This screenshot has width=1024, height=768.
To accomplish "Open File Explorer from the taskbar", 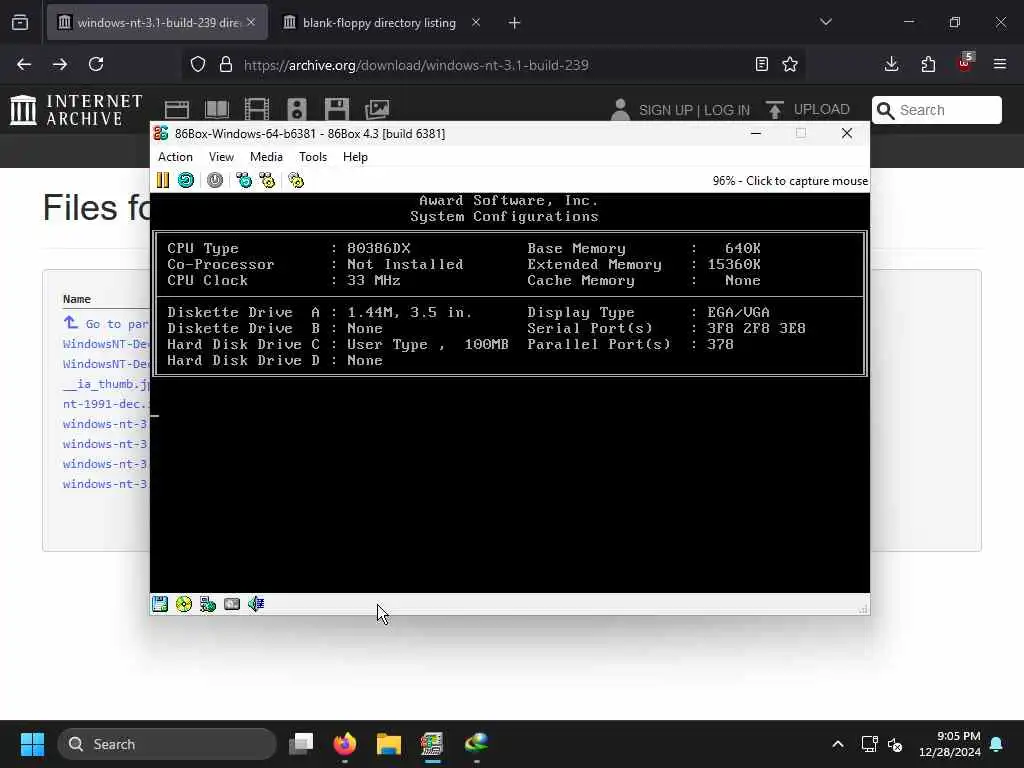I will point(389,744).
